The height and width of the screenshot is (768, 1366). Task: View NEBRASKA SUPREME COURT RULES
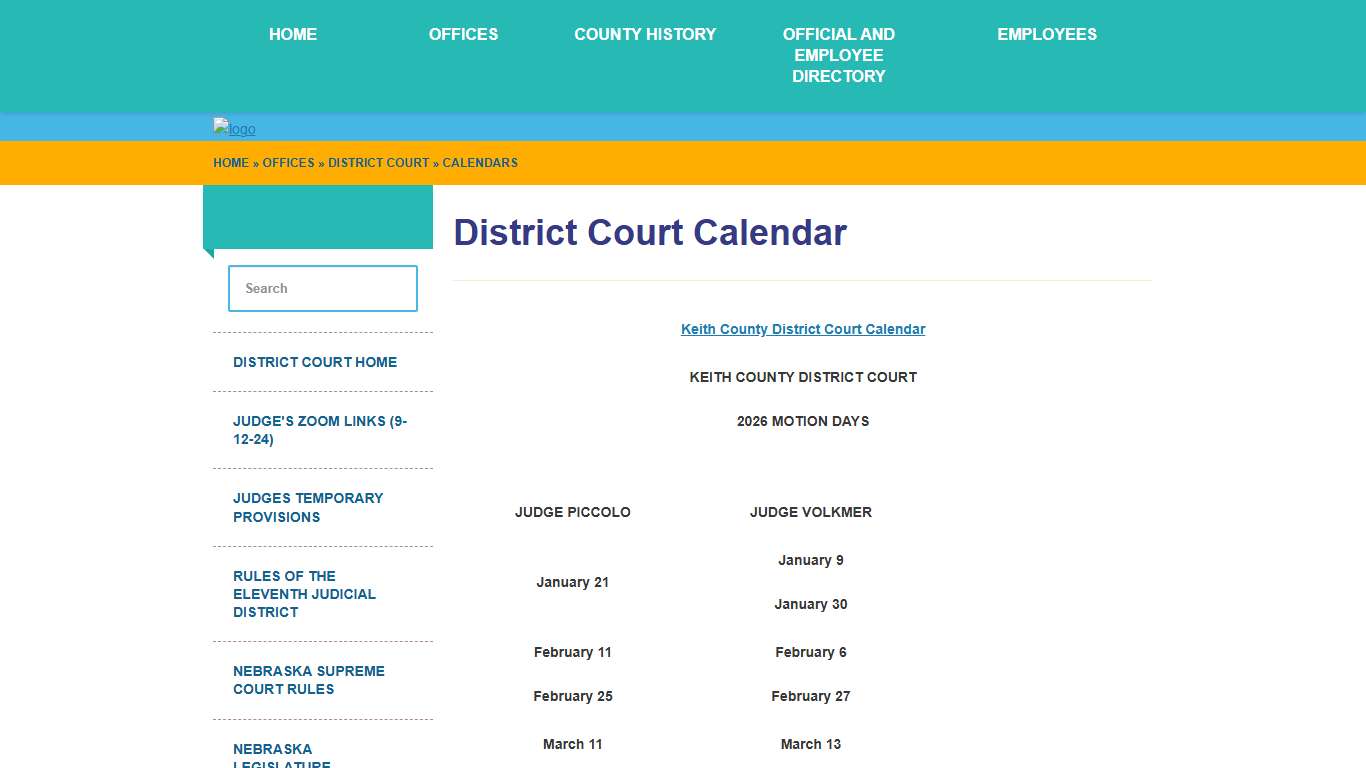308,680
